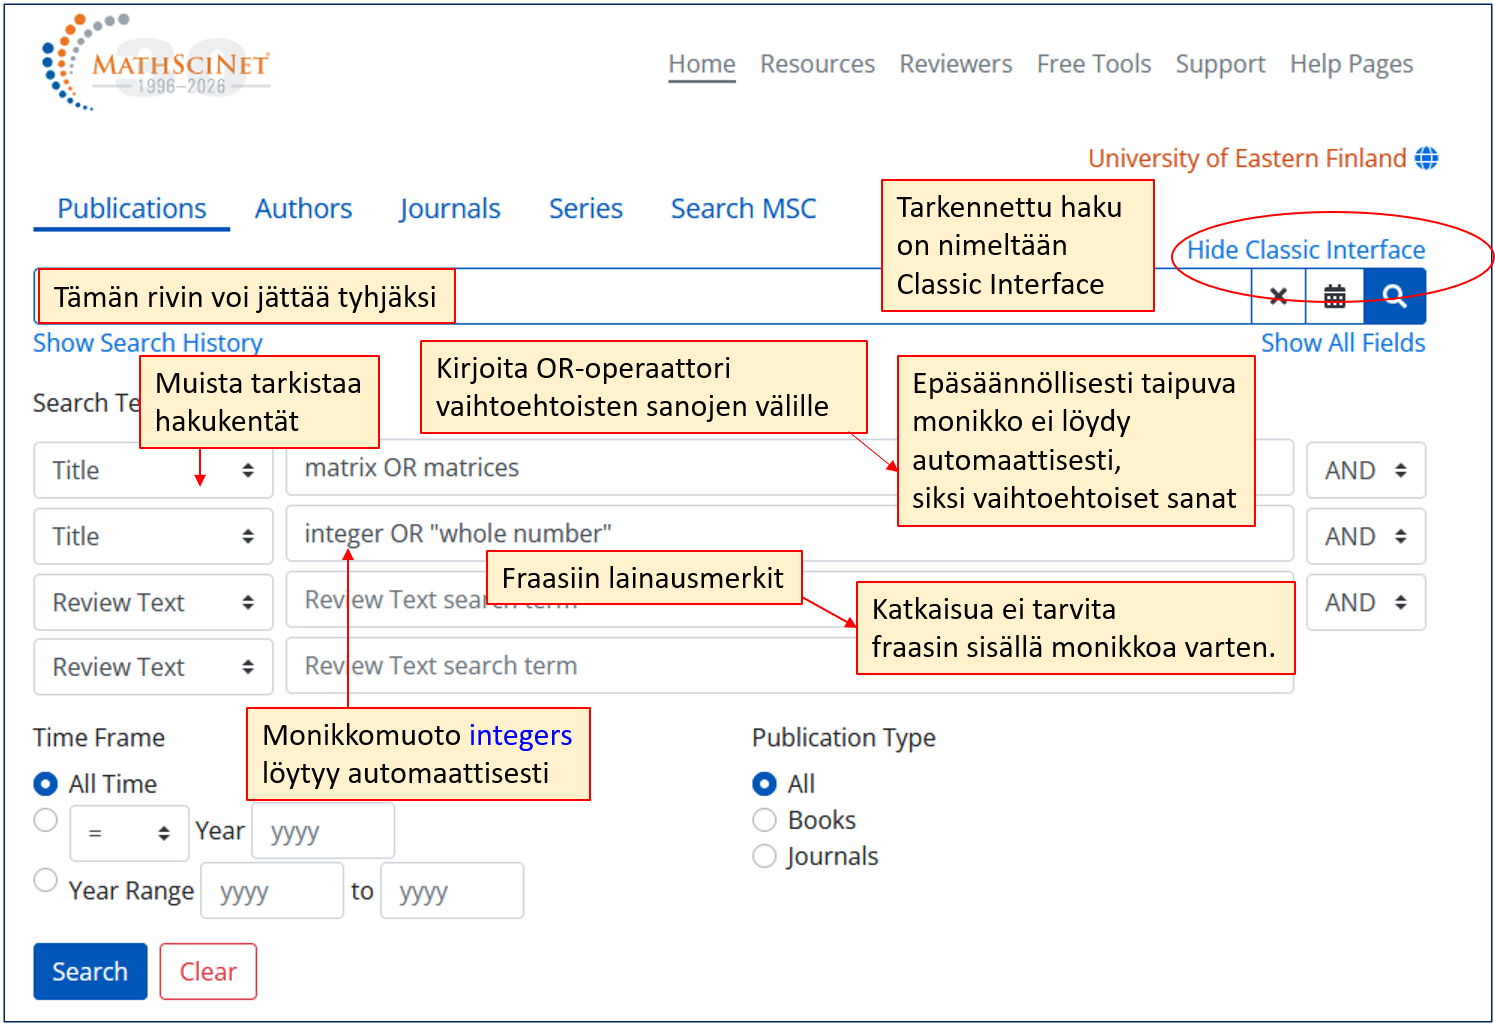Open the Support menu
This screenshot has width=1495, height=1025.
(1221, 64)
